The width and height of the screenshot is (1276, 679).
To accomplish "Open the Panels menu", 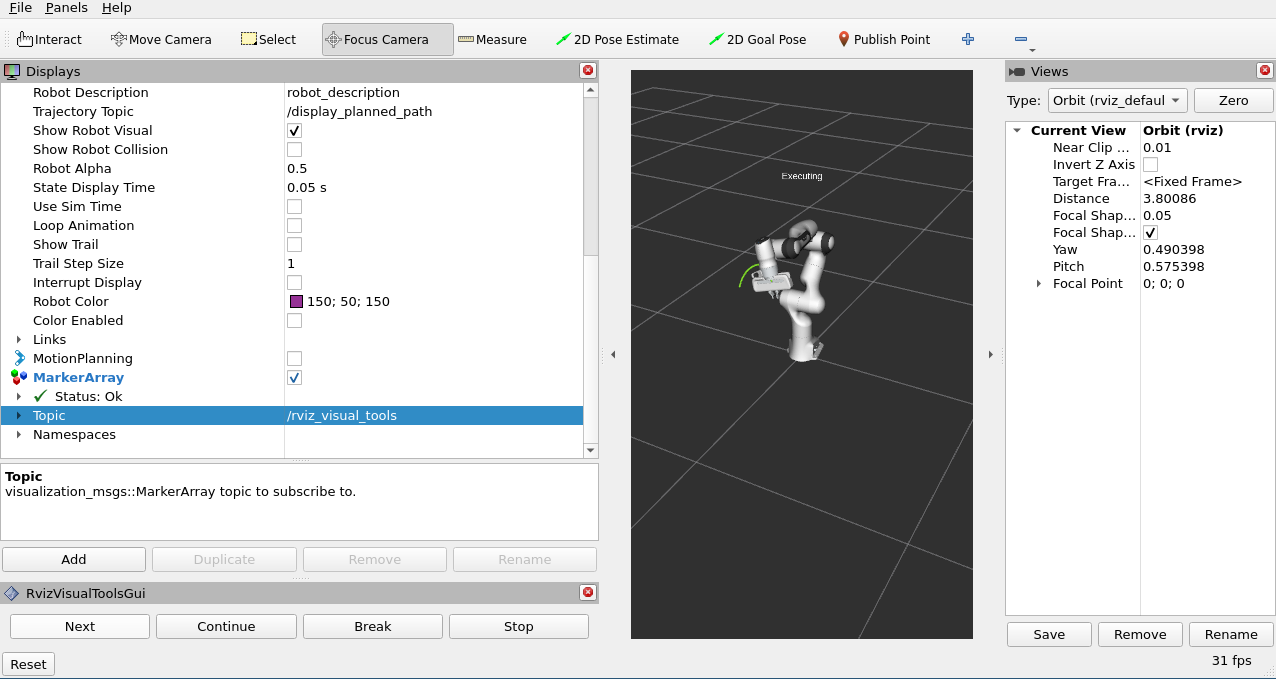I will click(66, 8).
